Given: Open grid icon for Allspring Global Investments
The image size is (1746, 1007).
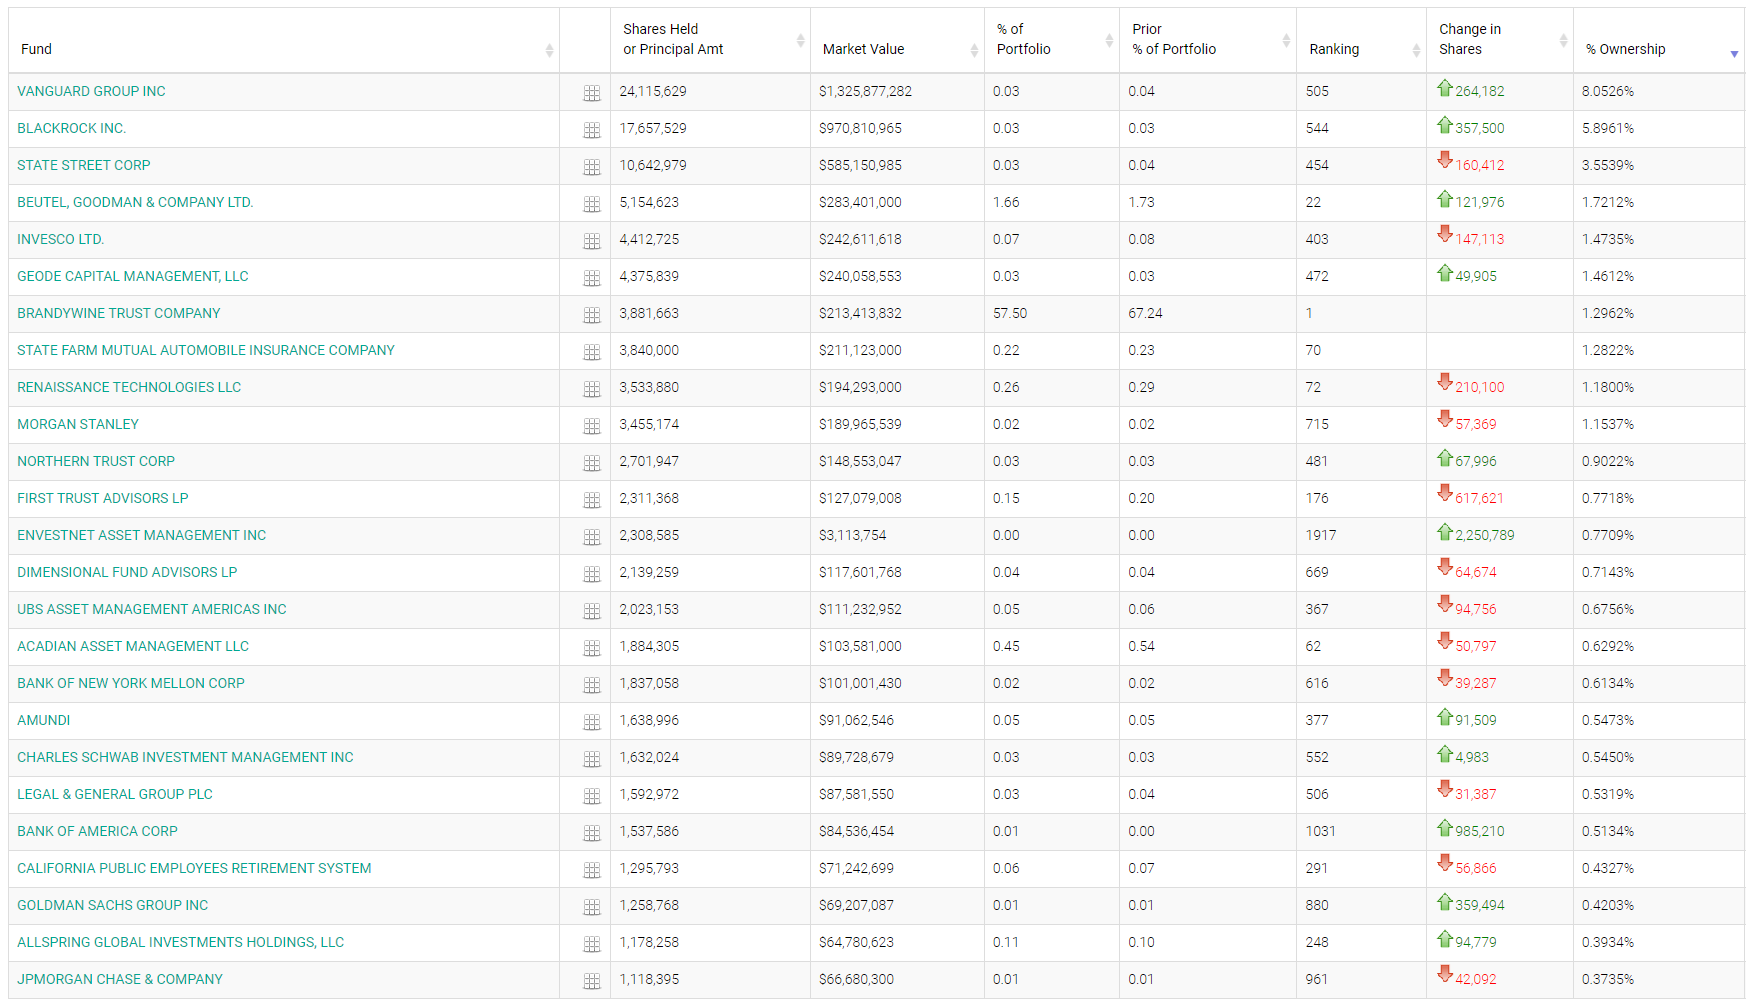Looking at the screenshot, I should 592,944.
